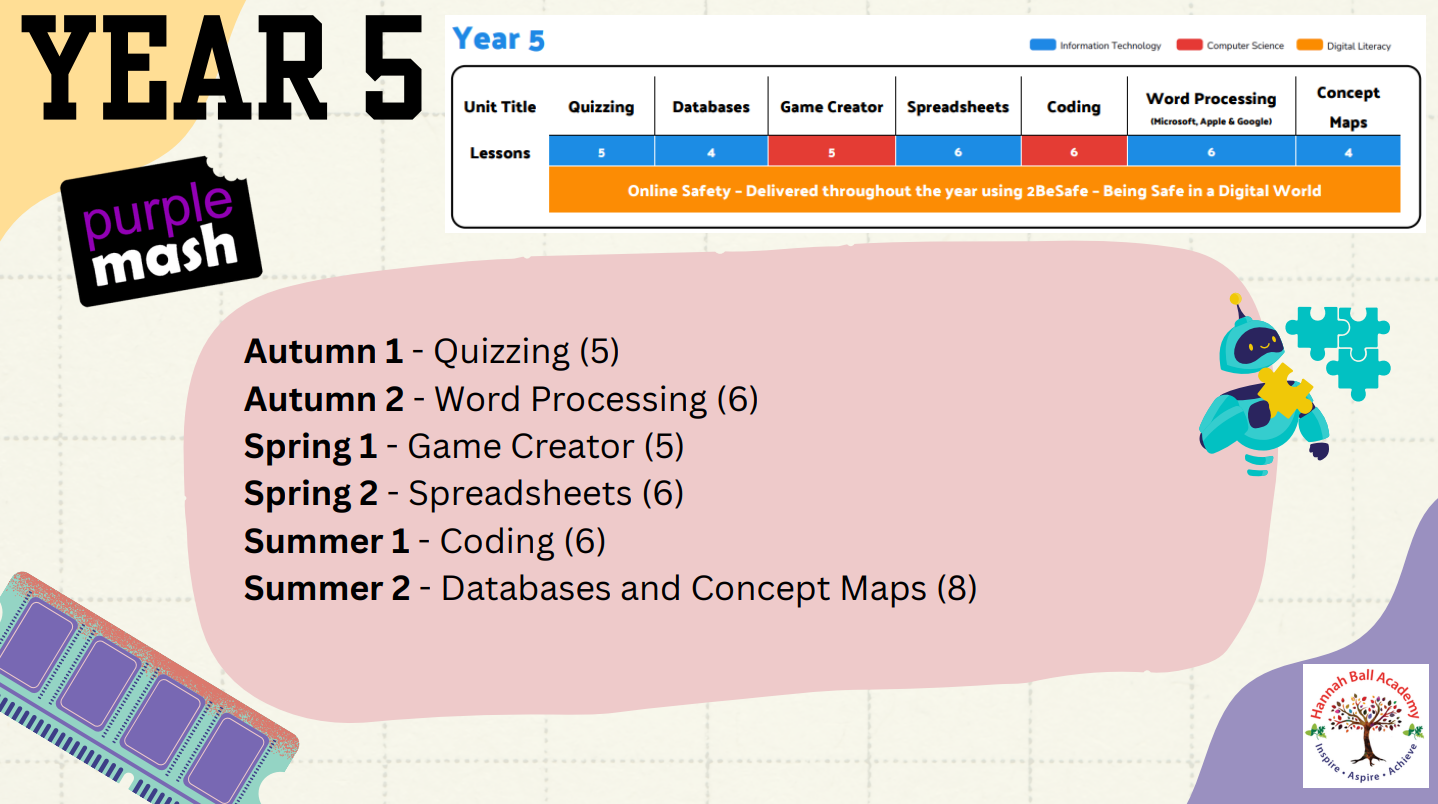1438x804 pixels.
Task: Select the Databases unit column header
Action: click(x=711, y=107)
